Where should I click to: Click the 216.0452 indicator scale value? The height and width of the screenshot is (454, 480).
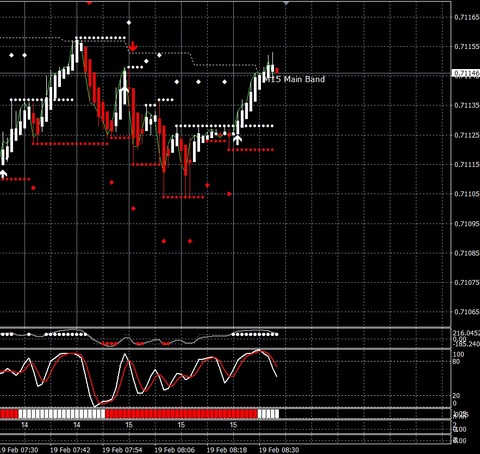tap(466, 333)
